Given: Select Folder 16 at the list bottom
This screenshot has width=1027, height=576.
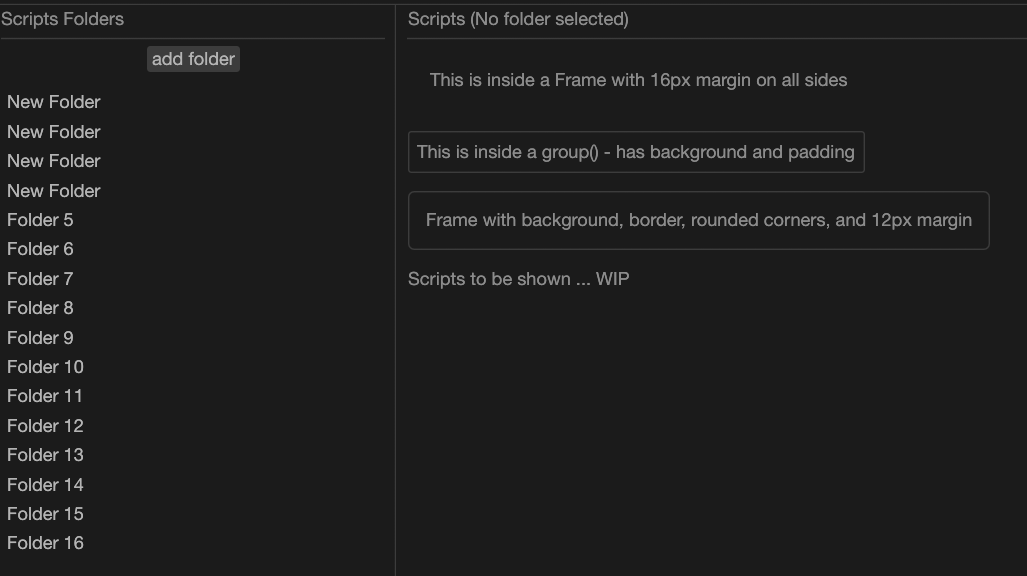Looking at the screenshot, I should pyautogui.click(x=45, y=543).
